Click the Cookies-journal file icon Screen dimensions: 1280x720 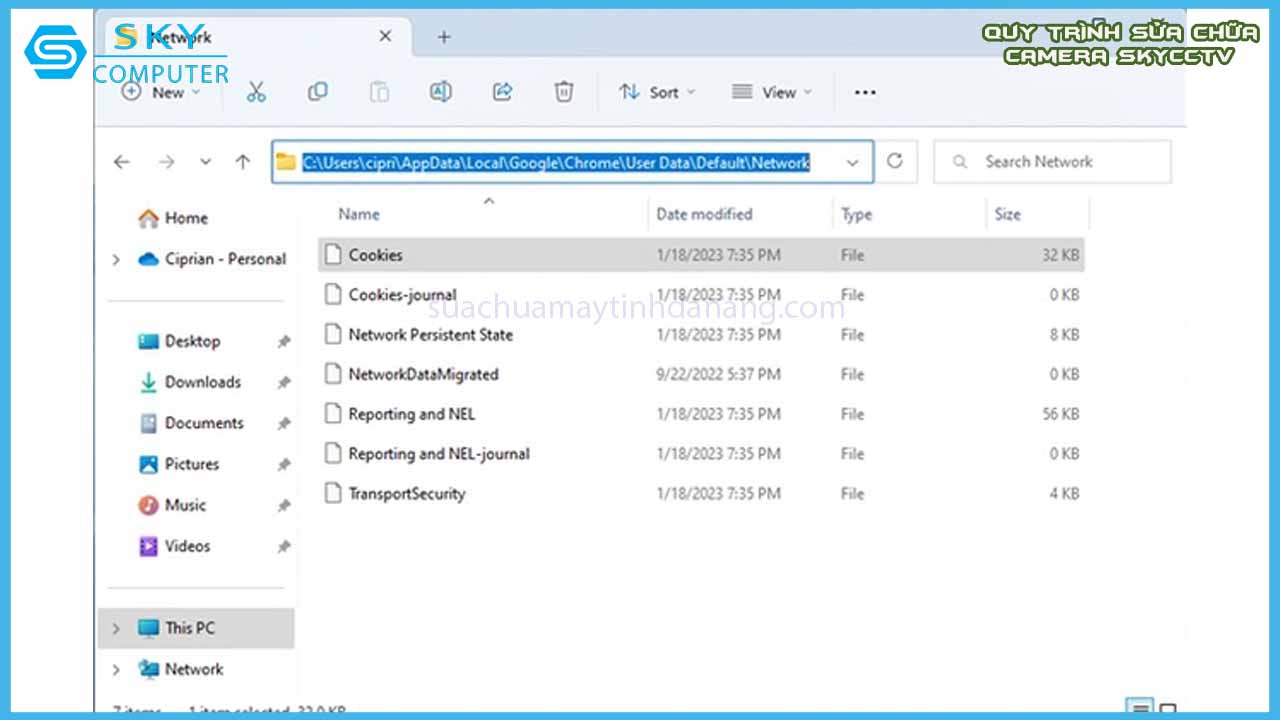coord(333,295)
